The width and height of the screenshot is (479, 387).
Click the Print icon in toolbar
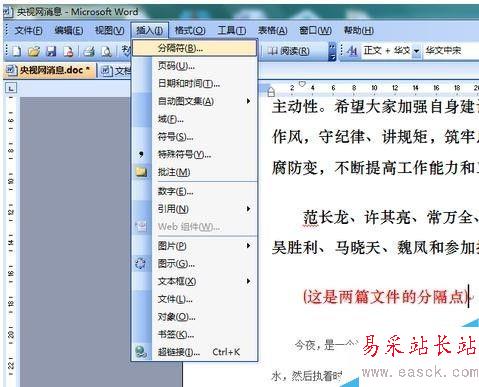[89, 51]
